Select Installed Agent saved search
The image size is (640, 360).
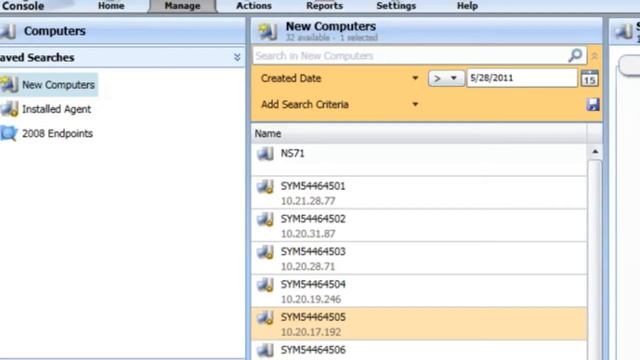tap(56, 109)
